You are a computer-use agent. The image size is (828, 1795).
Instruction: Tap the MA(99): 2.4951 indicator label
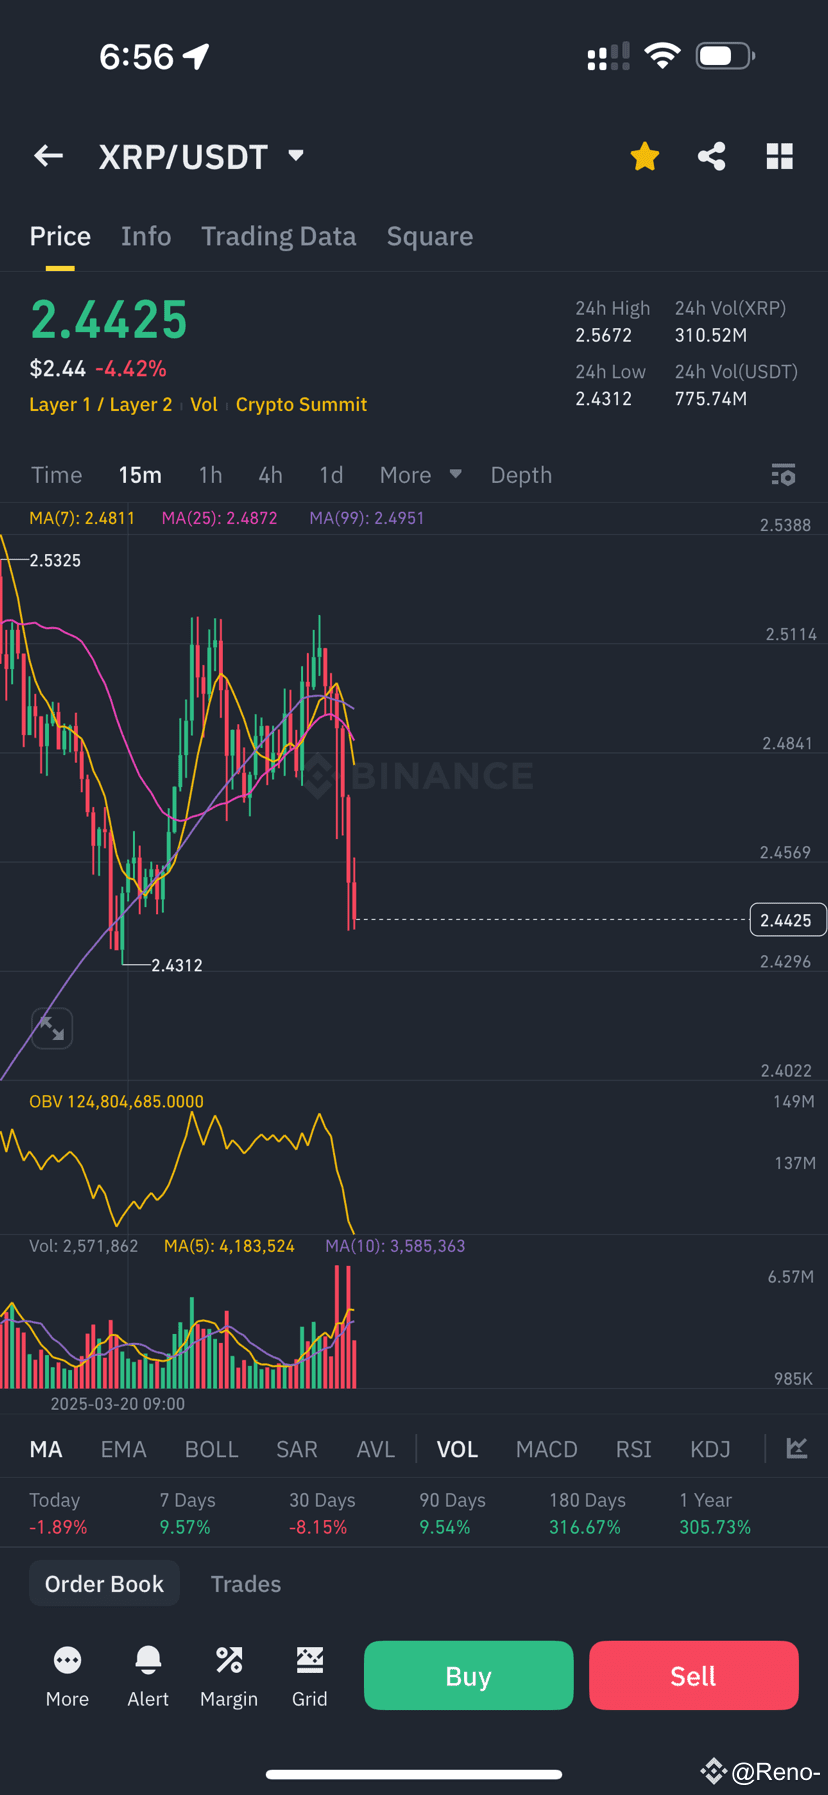click(367, 518)
